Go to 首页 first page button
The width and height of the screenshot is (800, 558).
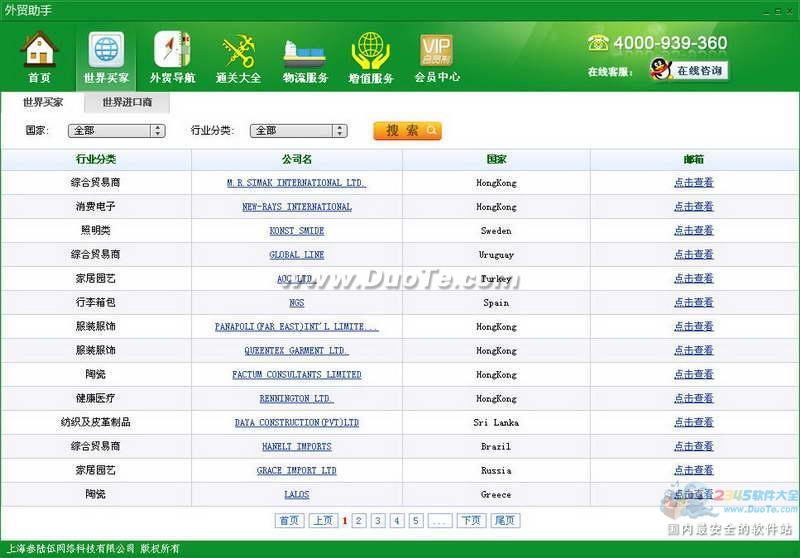(x=290, y=520)
